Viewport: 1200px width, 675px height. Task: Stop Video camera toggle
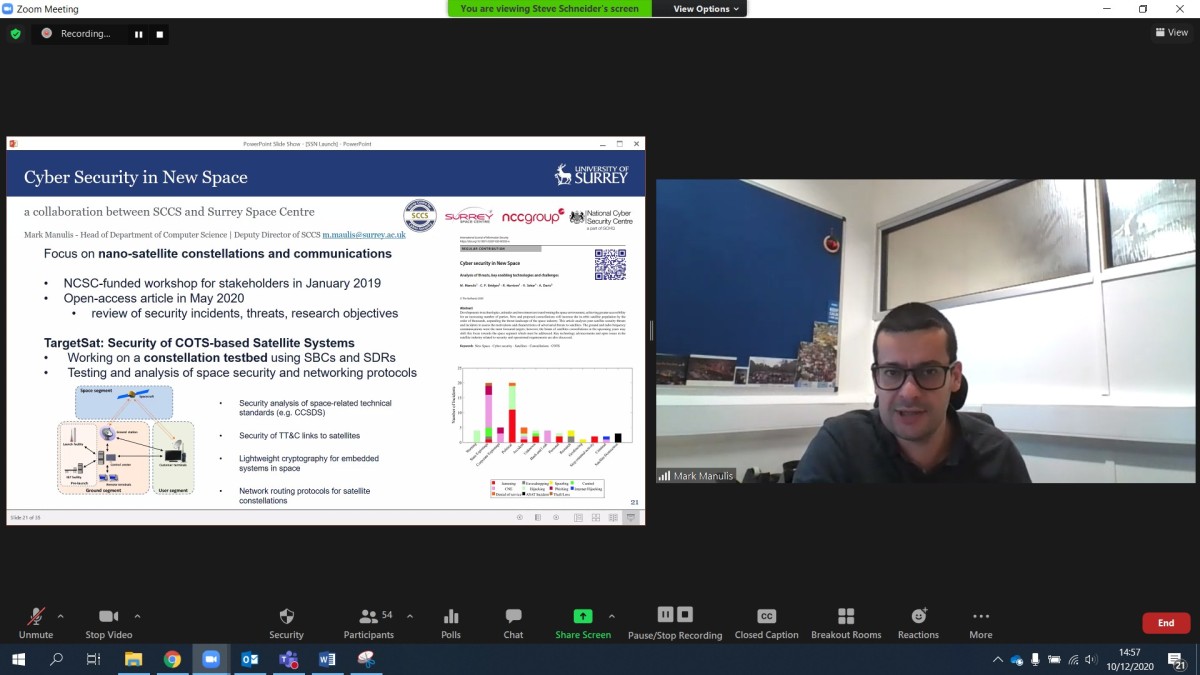pos(109,617)
